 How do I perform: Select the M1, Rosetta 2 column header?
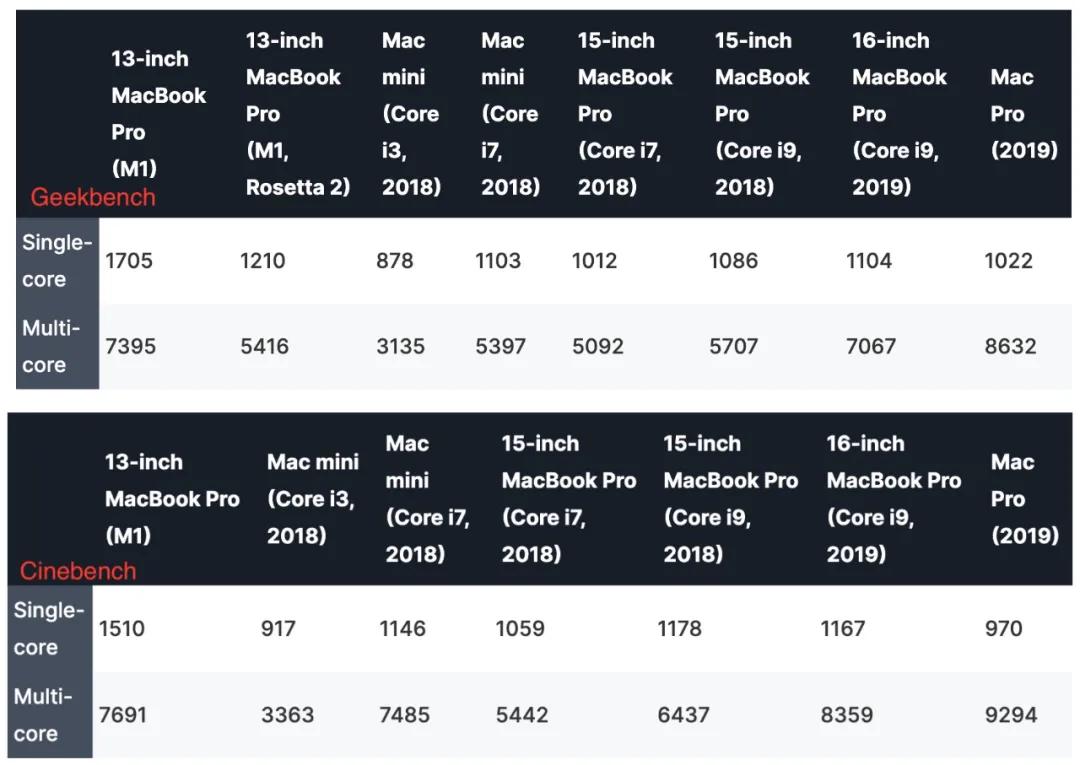click(x=298, y=113)
